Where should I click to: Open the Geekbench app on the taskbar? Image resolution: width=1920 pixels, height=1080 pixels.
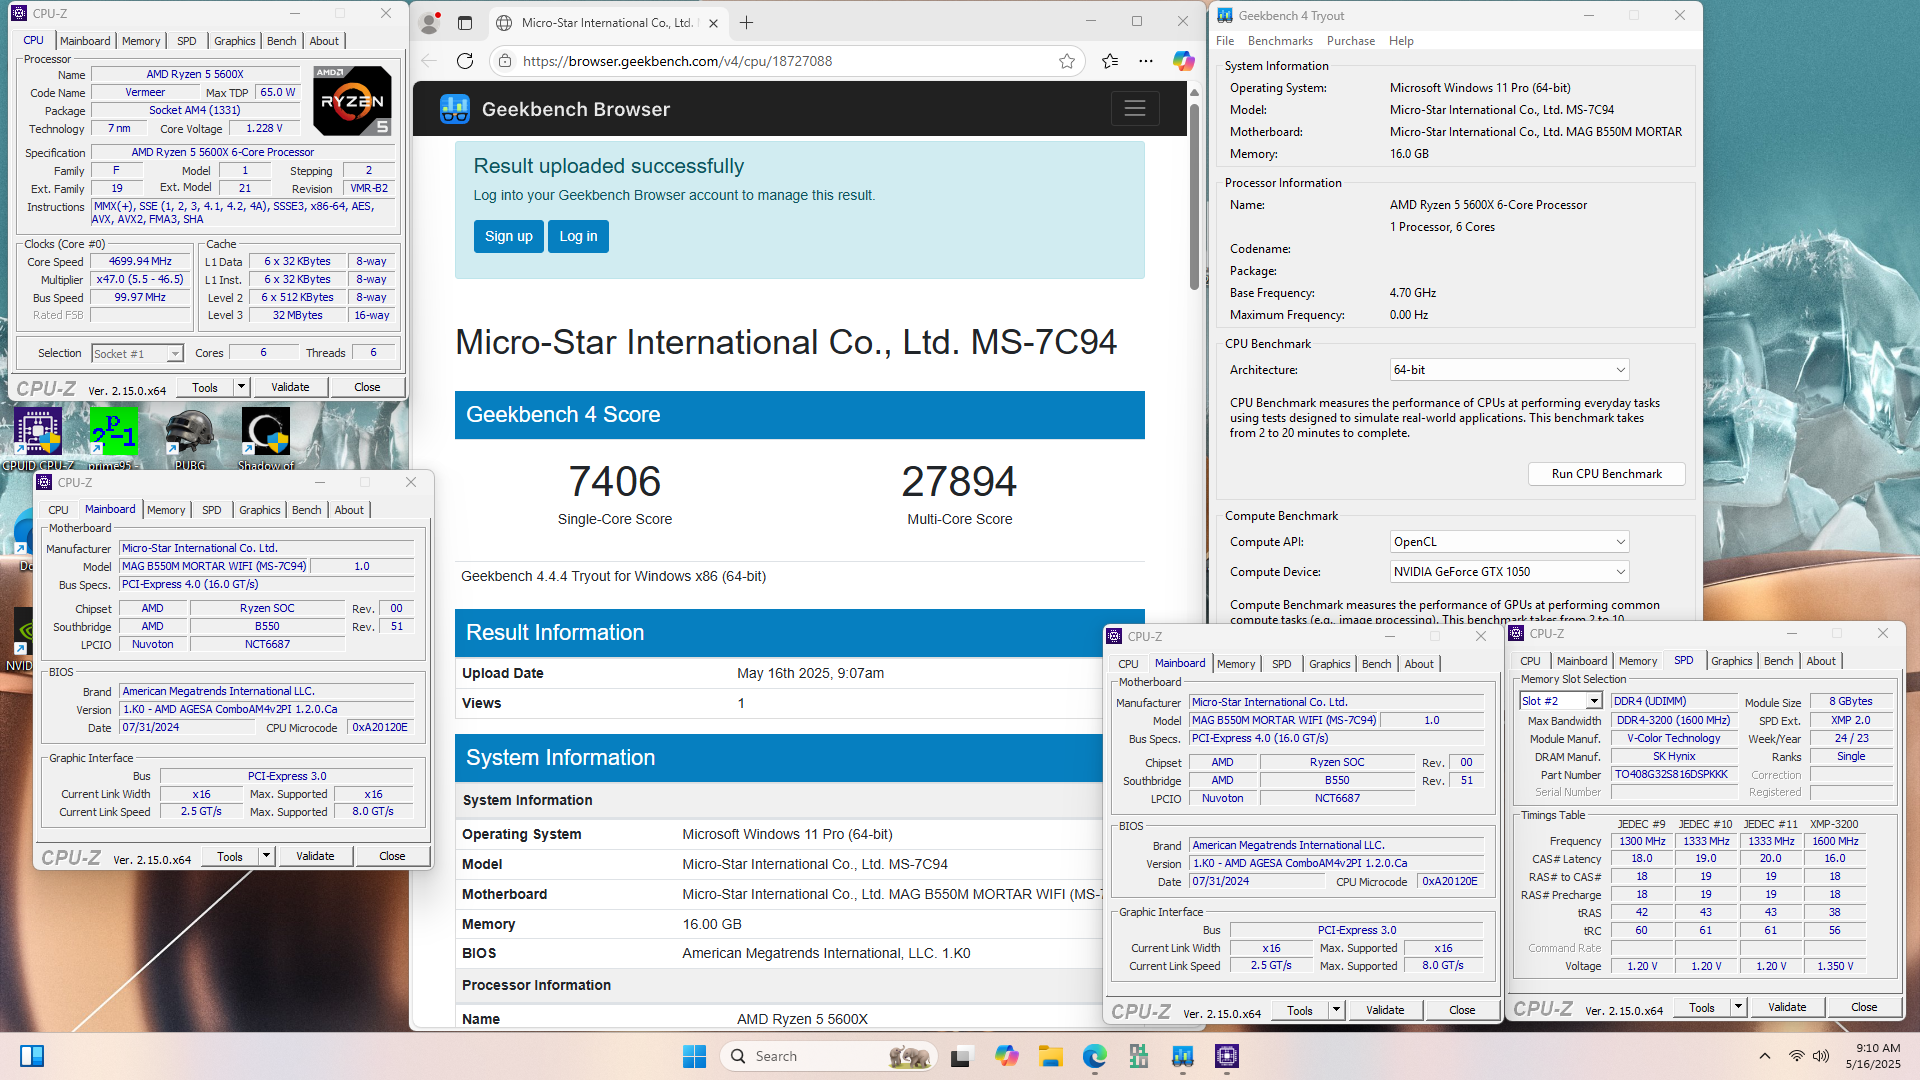pos(1183,1056)
